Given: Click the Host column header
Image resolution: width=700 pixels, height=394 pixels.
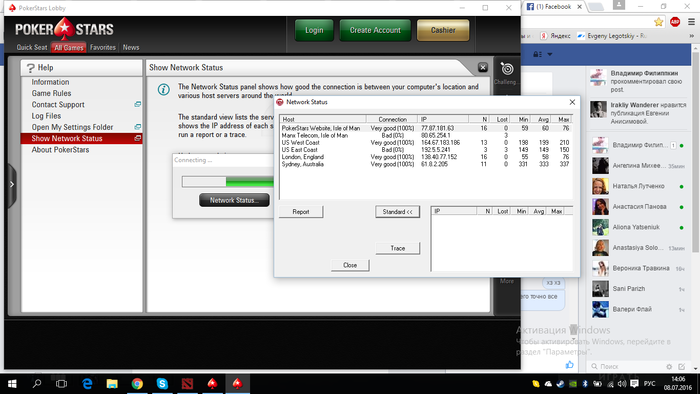Looking at the screenshot, I should click(323, 119).
